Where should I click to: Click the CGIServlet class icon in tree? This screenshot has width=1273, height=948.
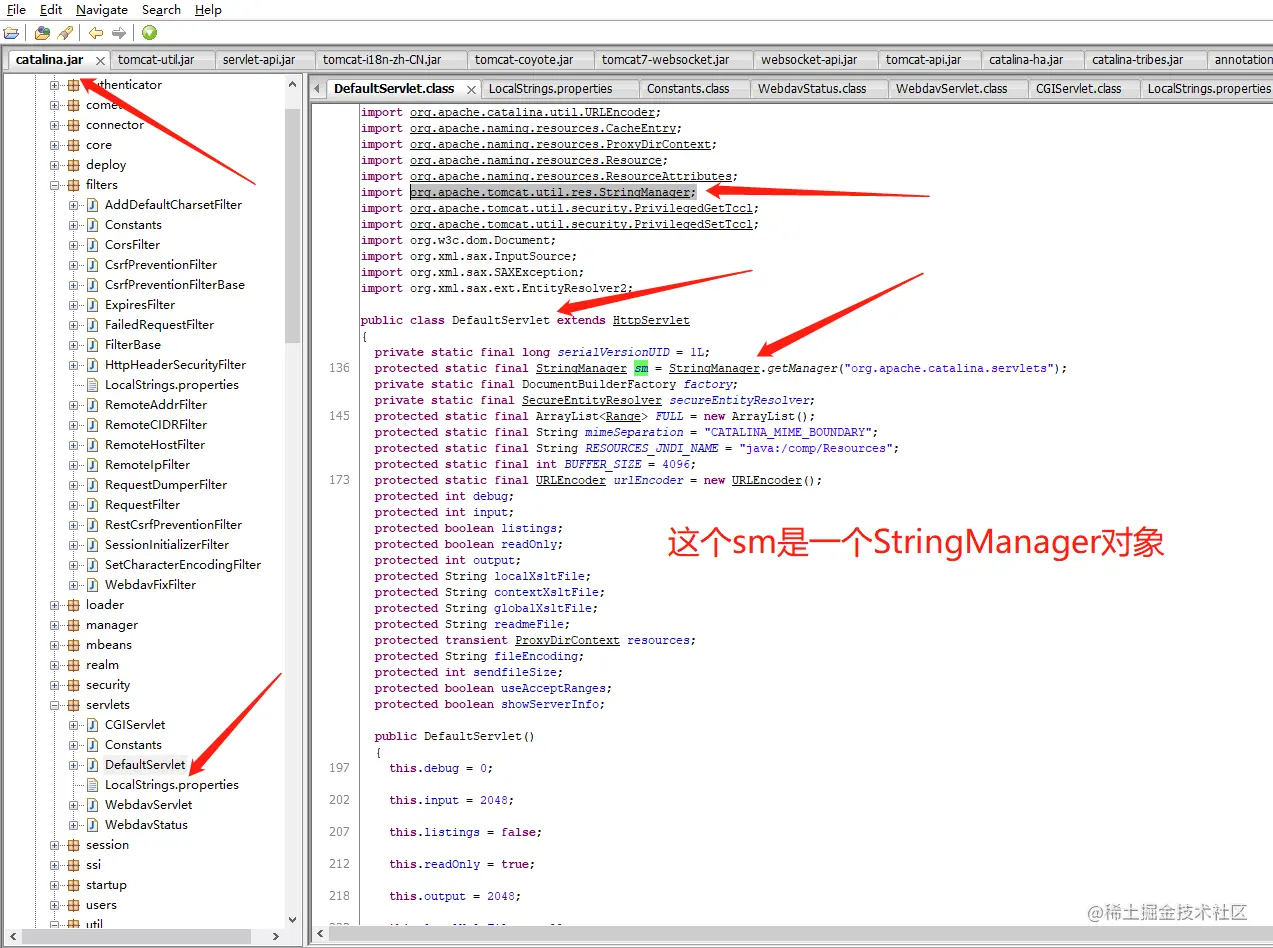pos(93,725)
